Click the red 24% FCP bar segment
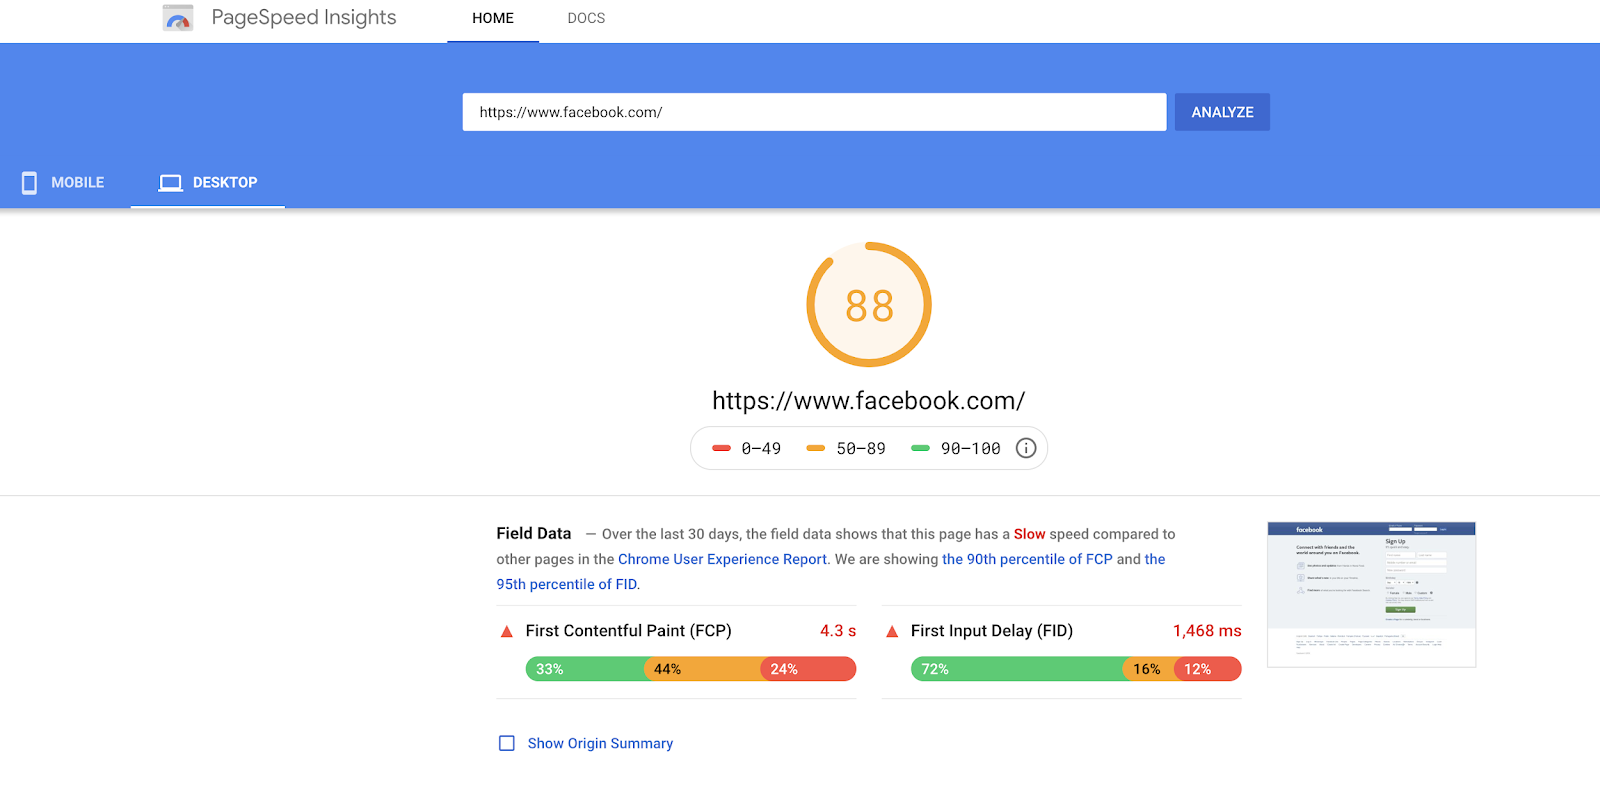 point(809,669)
